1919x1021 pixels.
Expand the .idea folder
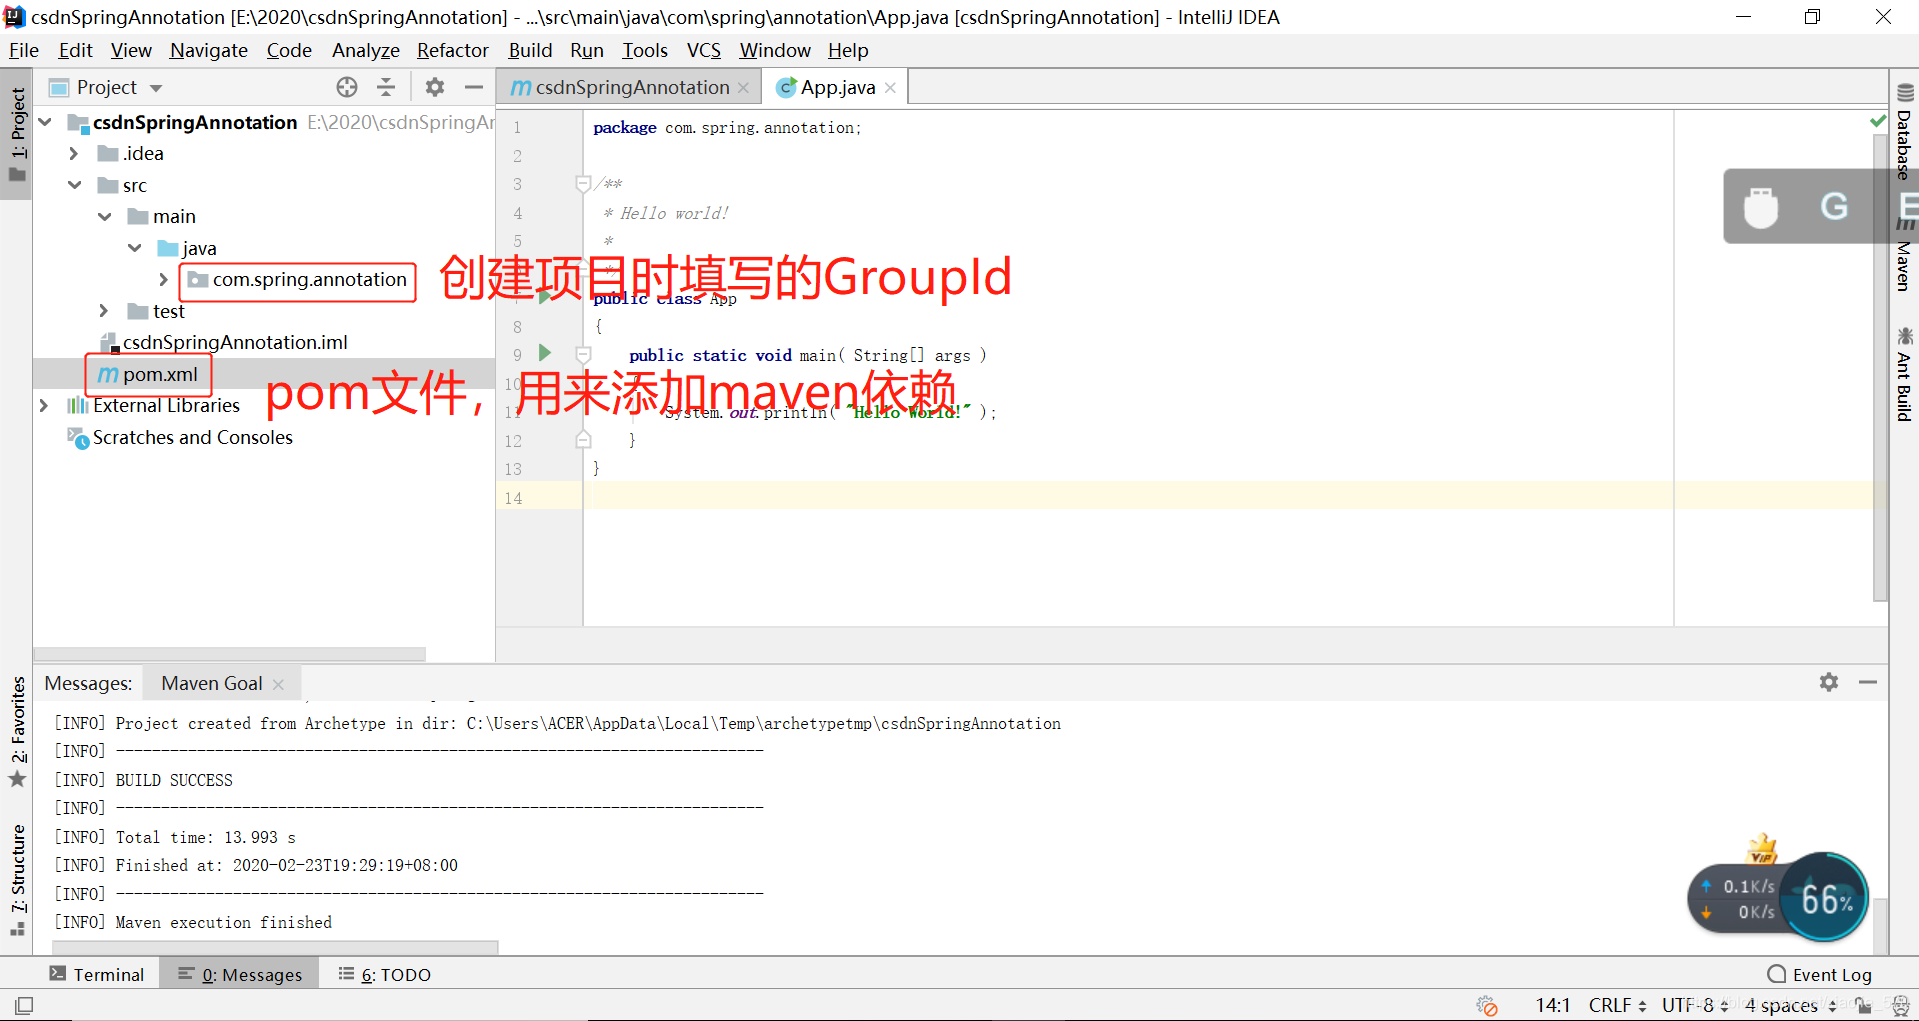[x=74, y=153]
